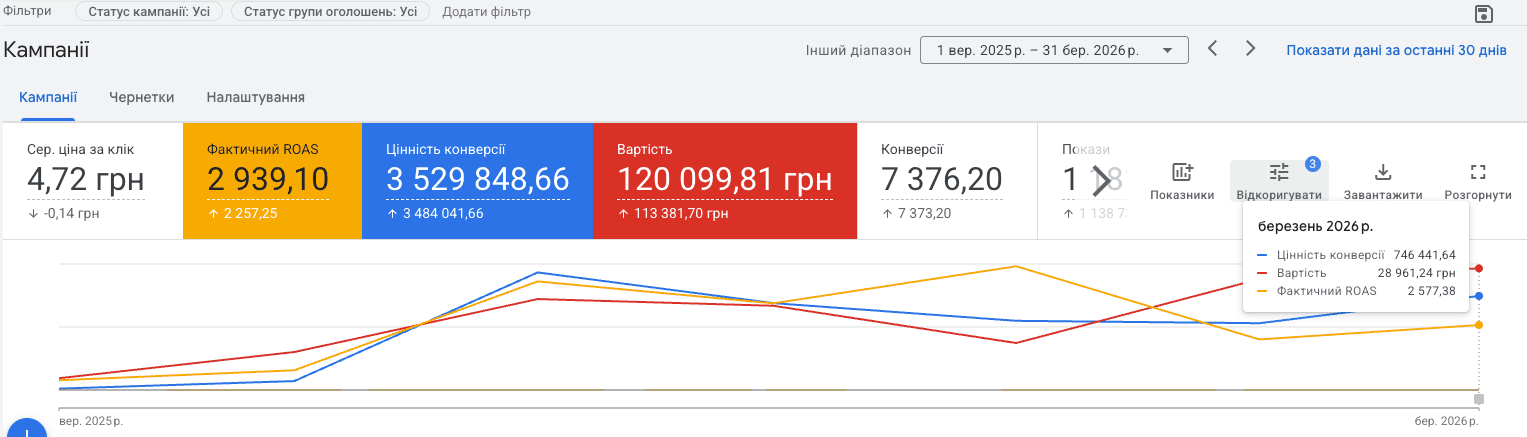Click Розгорнути expand chart icon
This screenshot has height=437, width=1527.
[x=1478, y=182]
